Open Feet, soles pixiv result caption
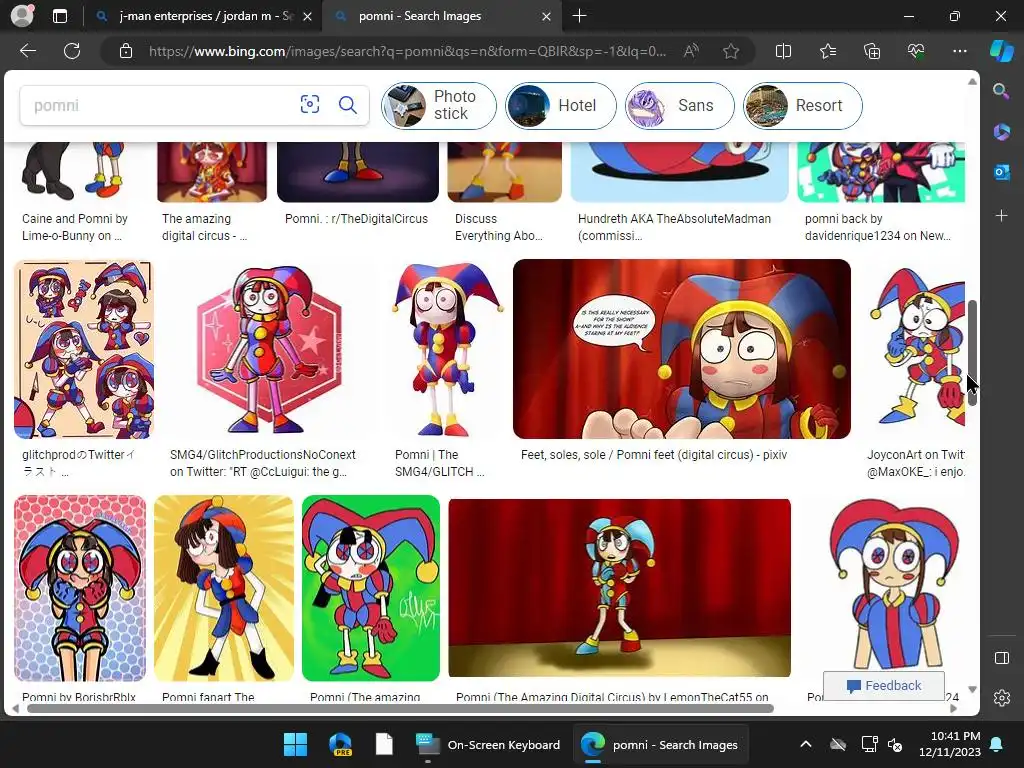This screenshot has width=1024, height=768. [654, 455]
